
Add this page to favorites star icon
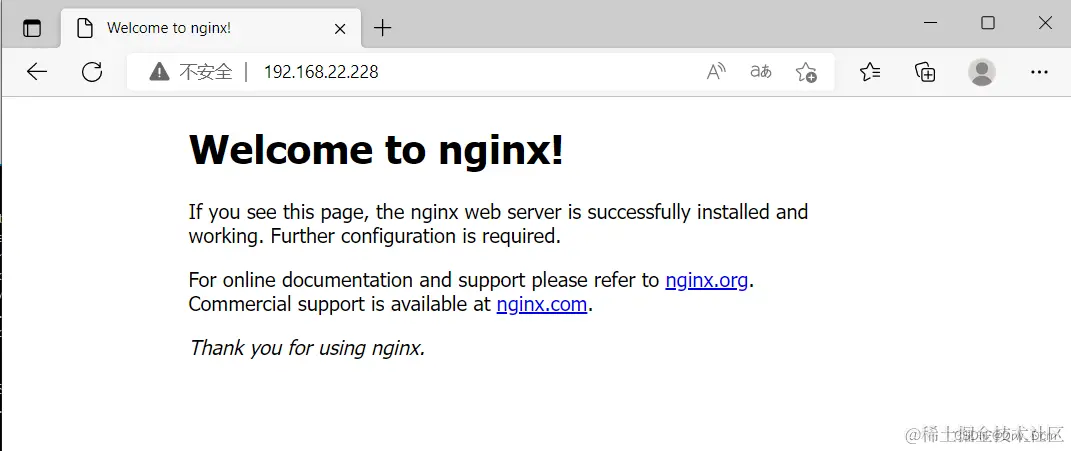[806, 72]
